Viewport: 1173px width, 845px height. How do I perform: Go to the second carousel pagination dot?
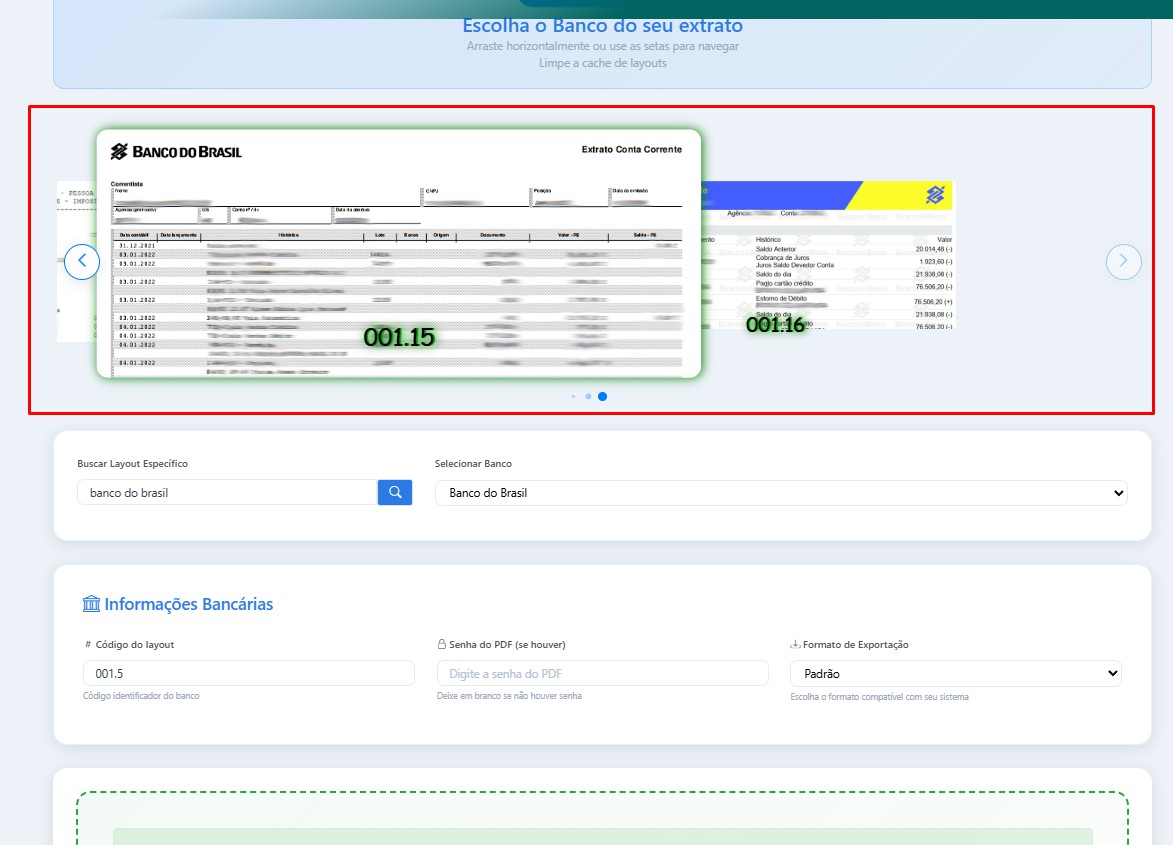(x=588, y=396)
